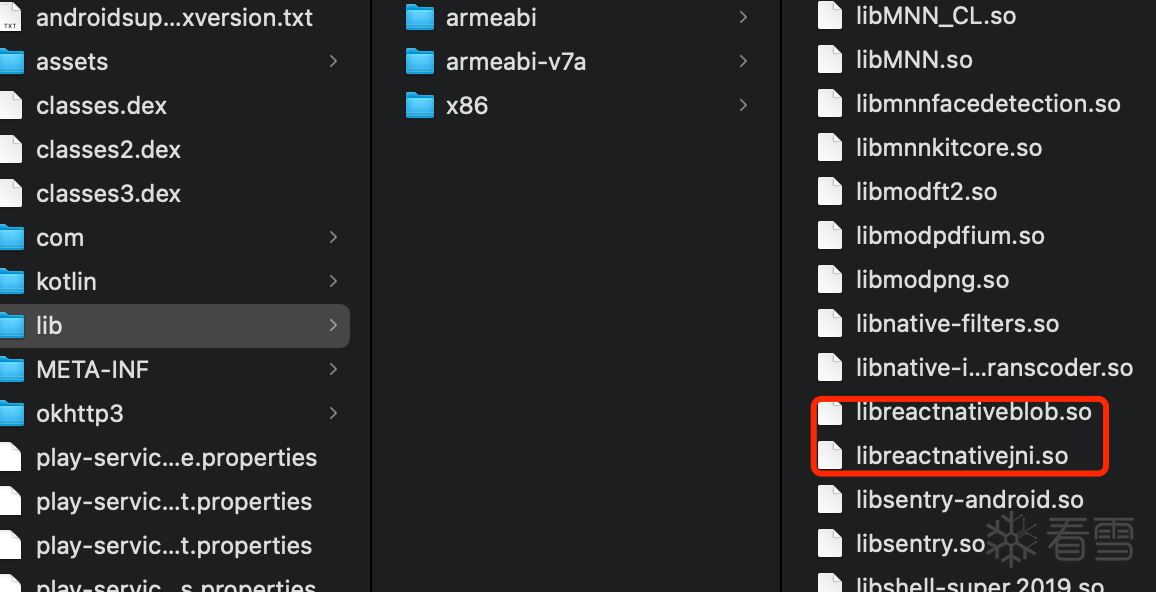Select libreactnativejni.so in the list
Image resolution: width=1156 pixels, height=592 pixels.
tap(961, 456)
